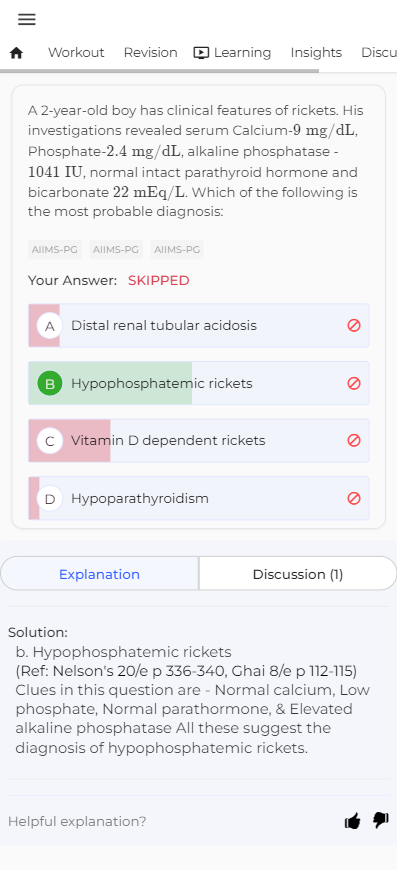
Task: Open the Revision tab
Action: coord(150,53)
